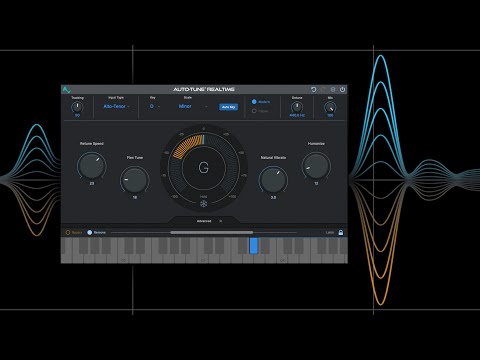Click the Hold snowflake icon

tap(203, 203)
